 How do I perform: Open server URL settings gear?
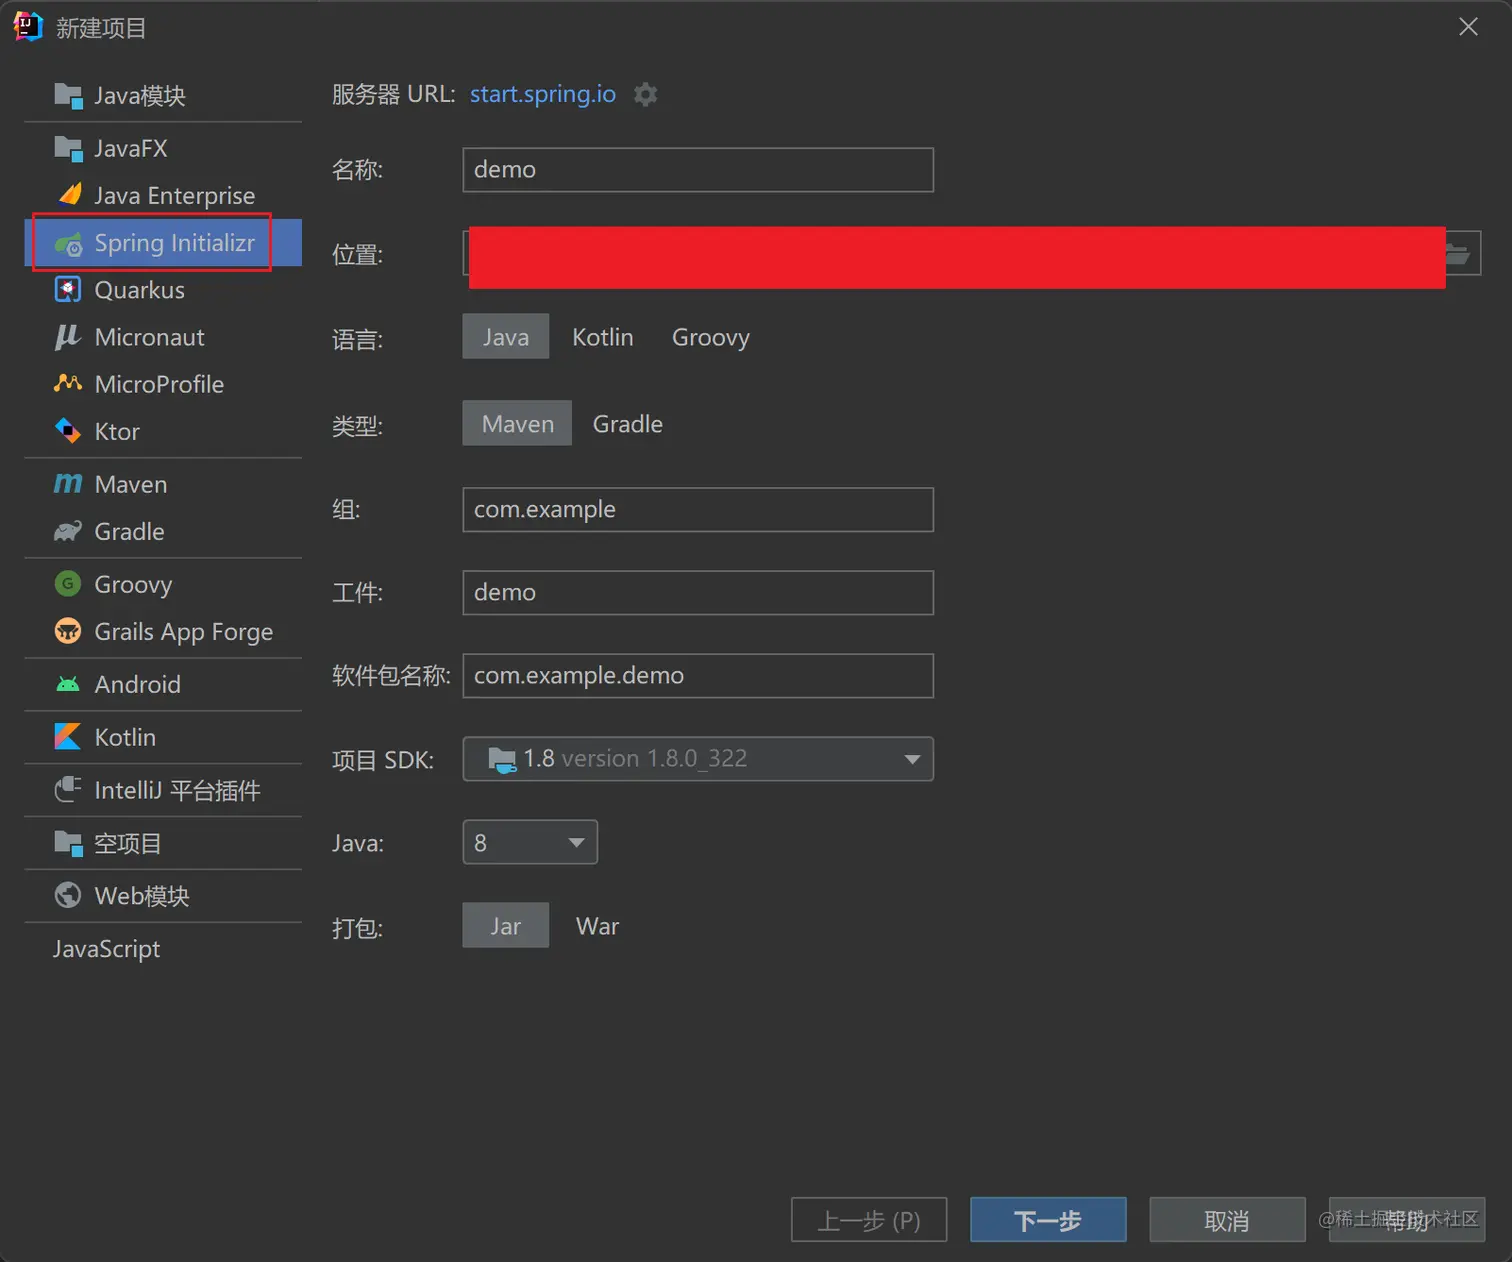(x=646, y=94)
